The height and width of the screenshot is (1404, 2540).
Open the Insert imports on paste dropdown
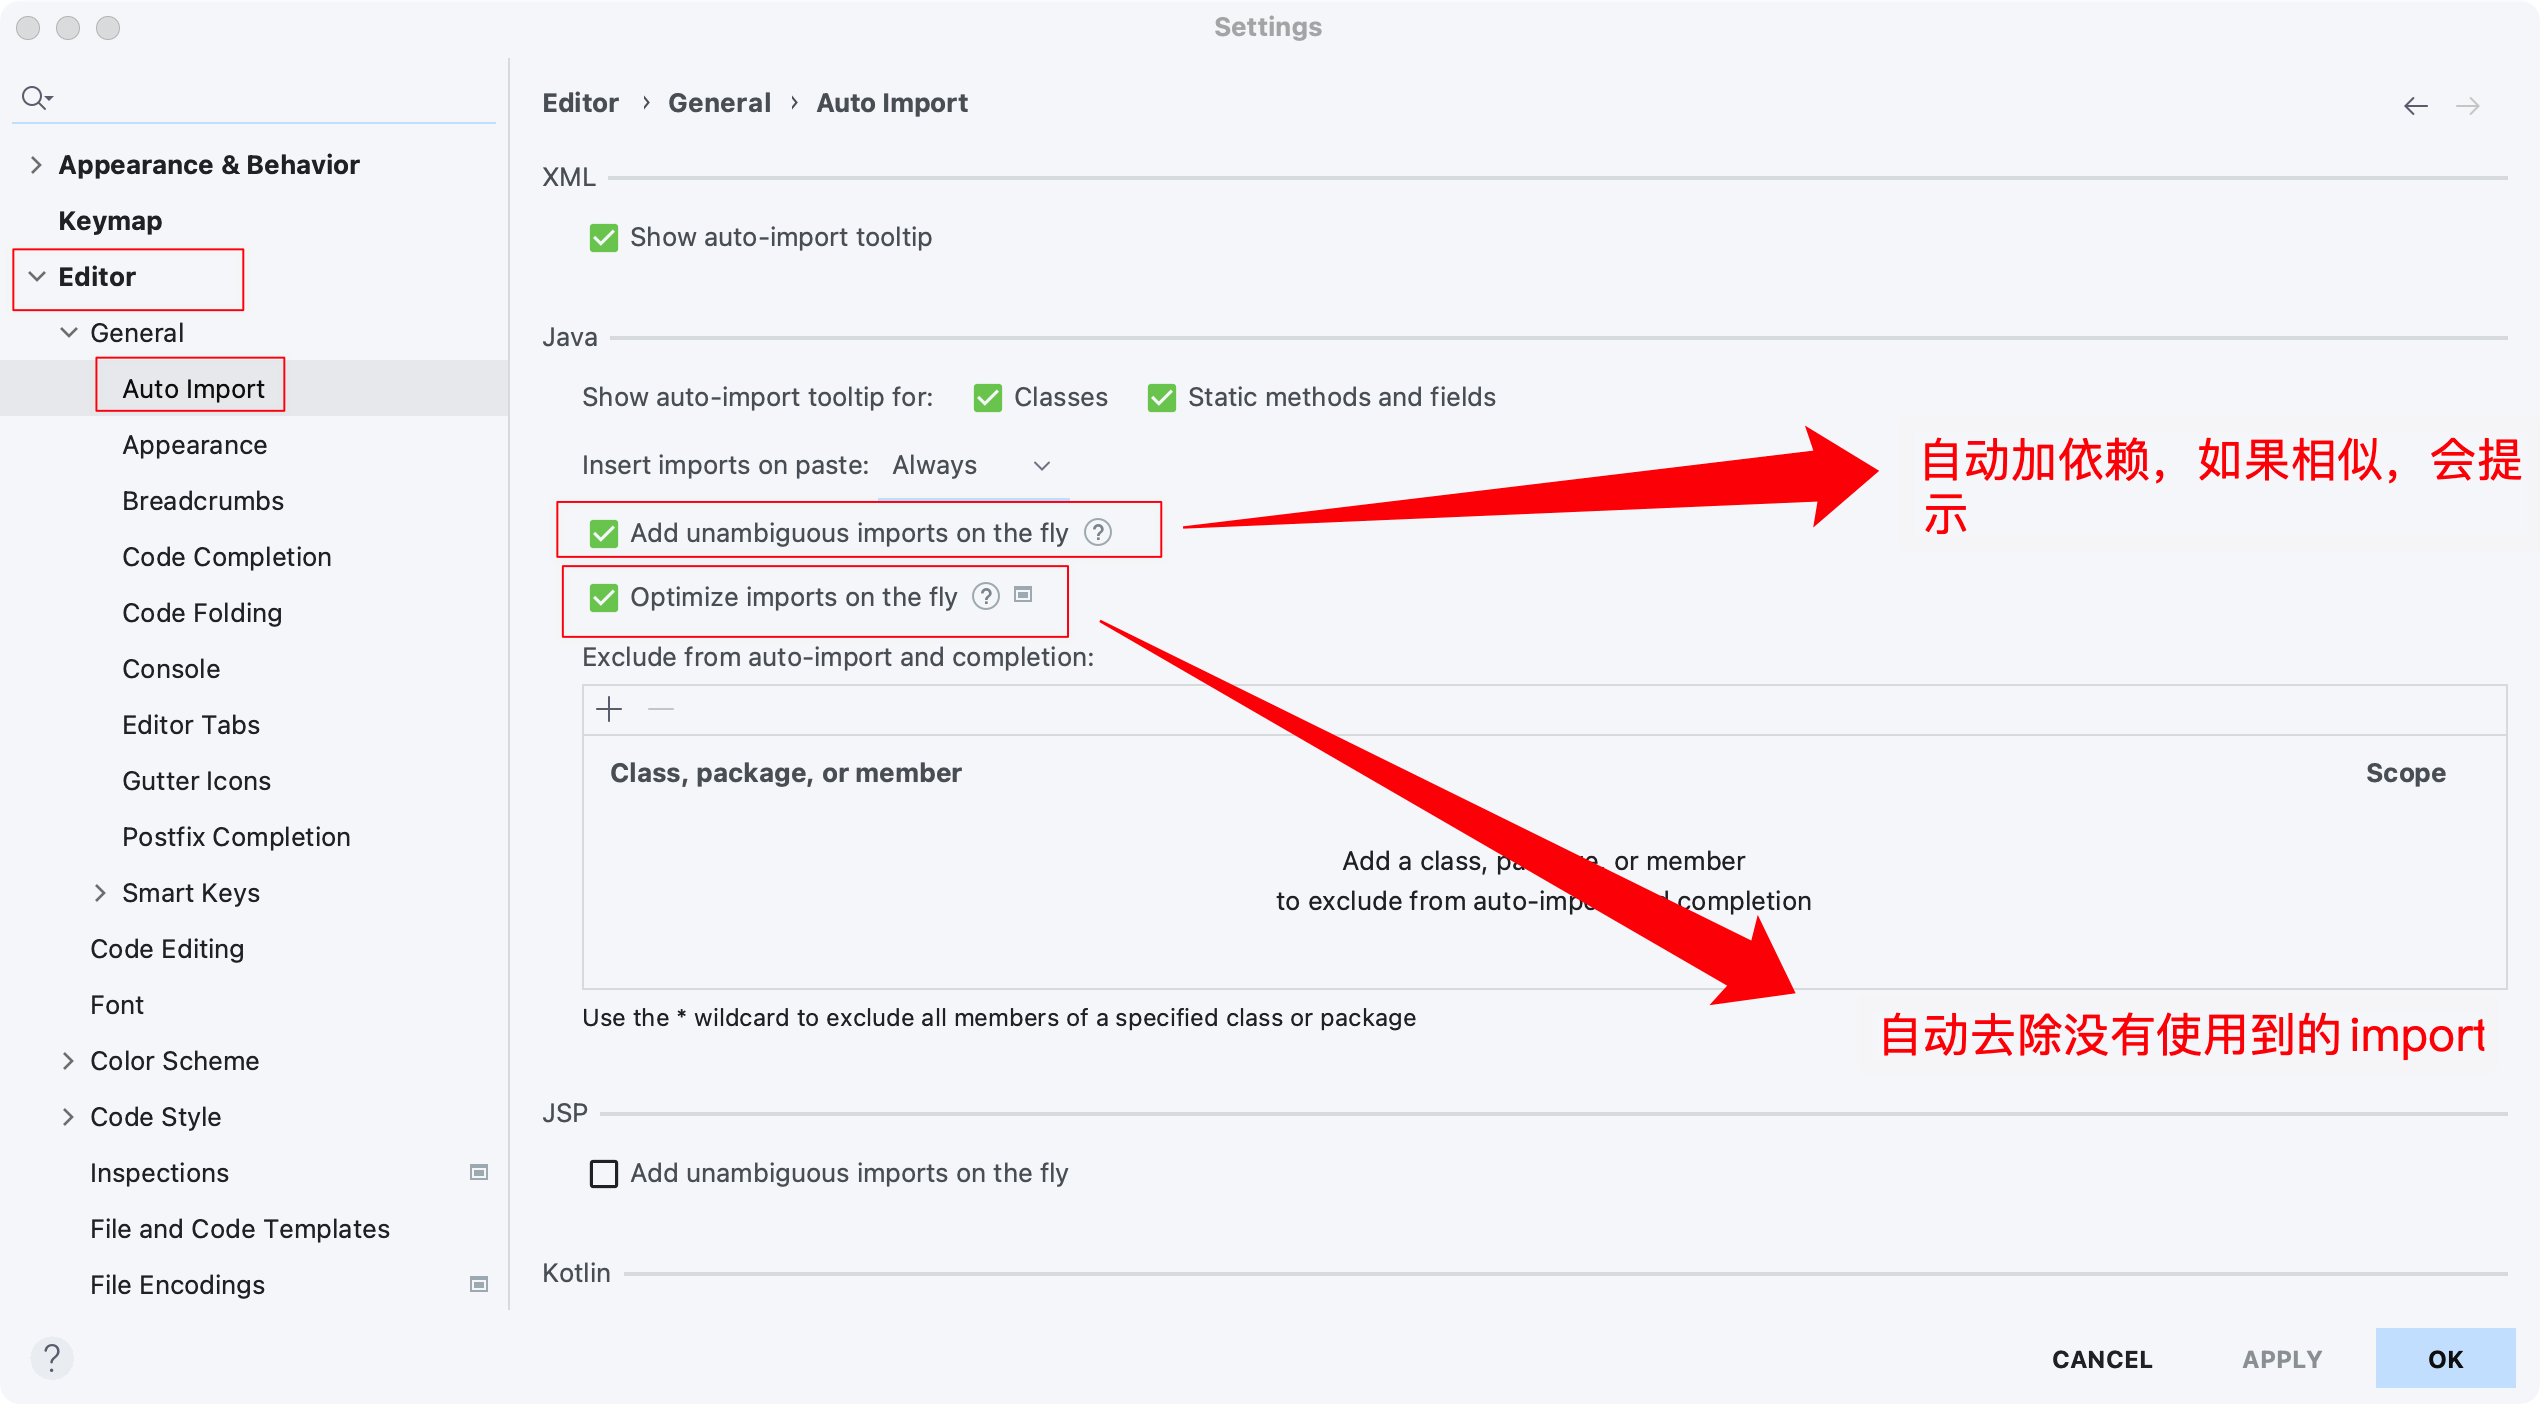click(x=972, y=465)
